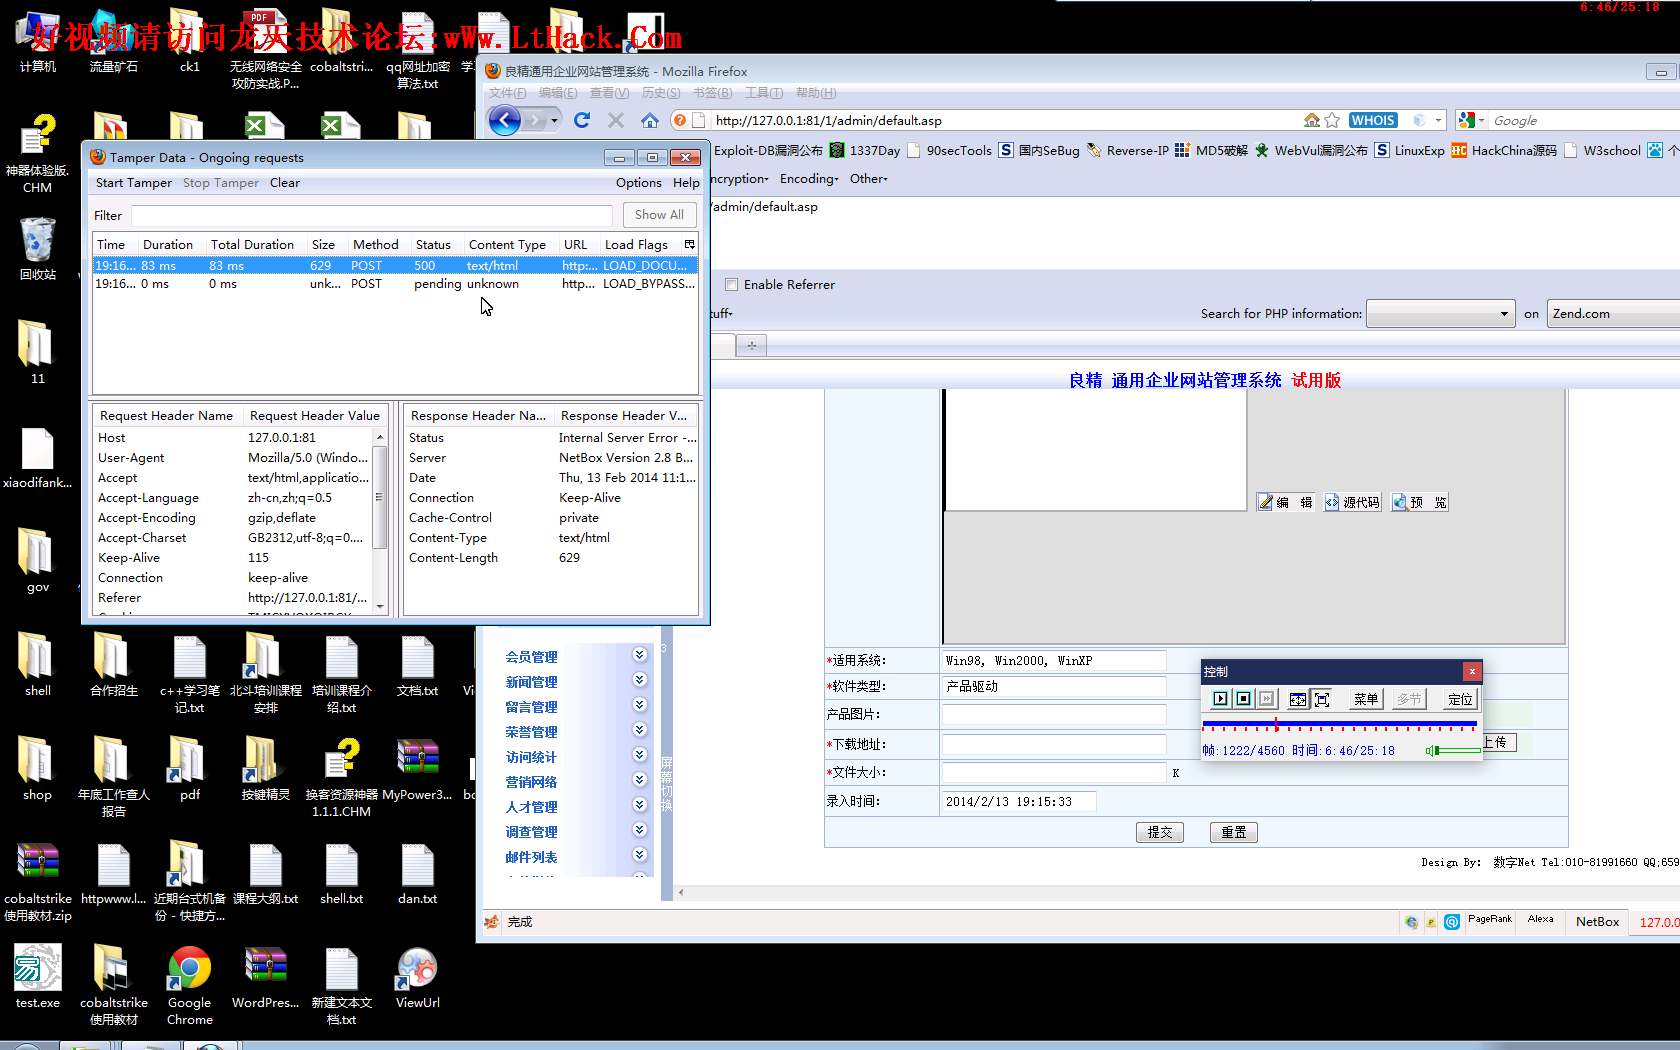1680x1050 pixels.
Task: Open the 1337Day bookmark
Action: click(865, 151)
